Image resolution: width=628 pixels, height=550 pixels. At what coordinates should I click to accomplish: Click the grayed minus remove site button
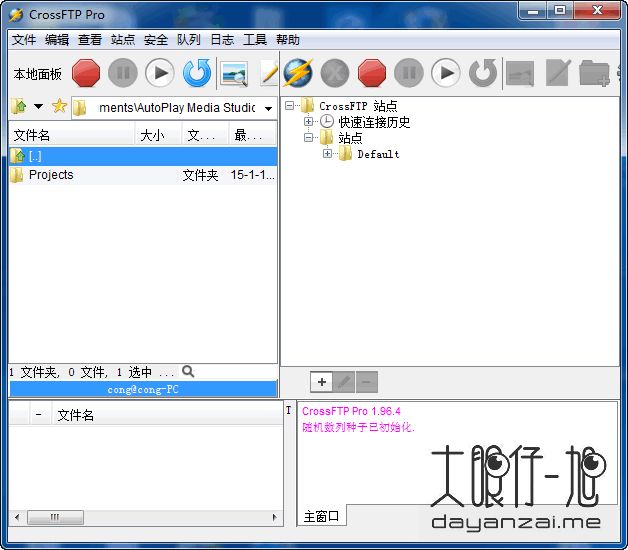[x=366, y=382]
